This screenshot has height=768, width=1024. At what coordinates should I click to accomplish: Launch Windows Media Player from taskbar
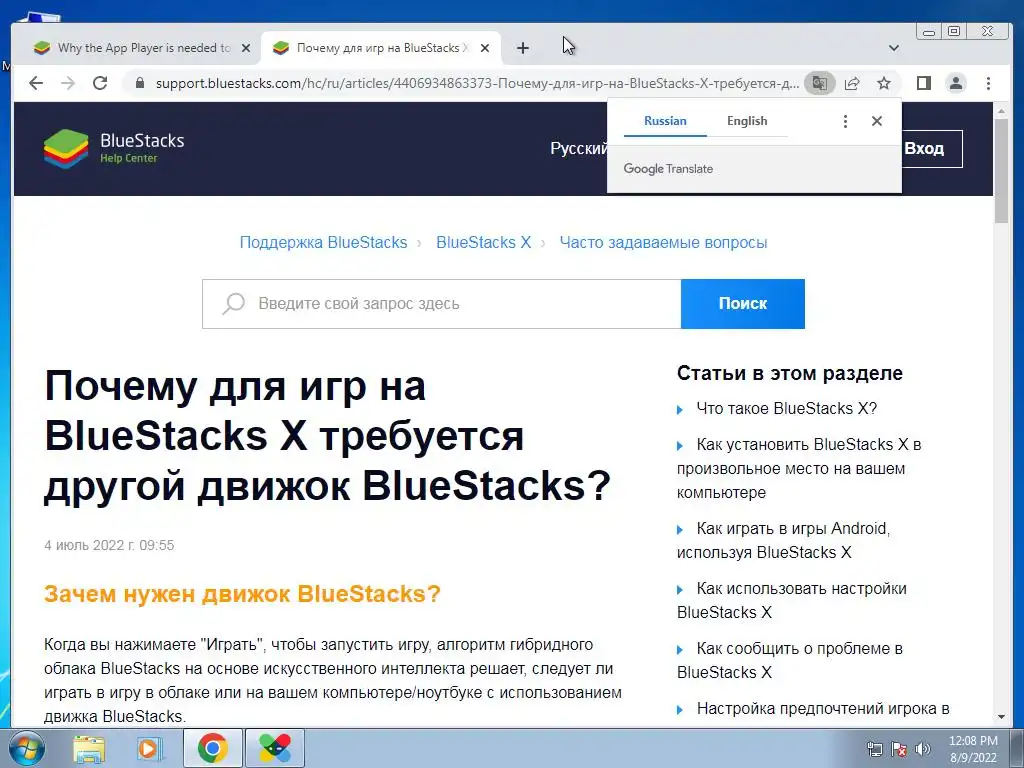point(150,748)
